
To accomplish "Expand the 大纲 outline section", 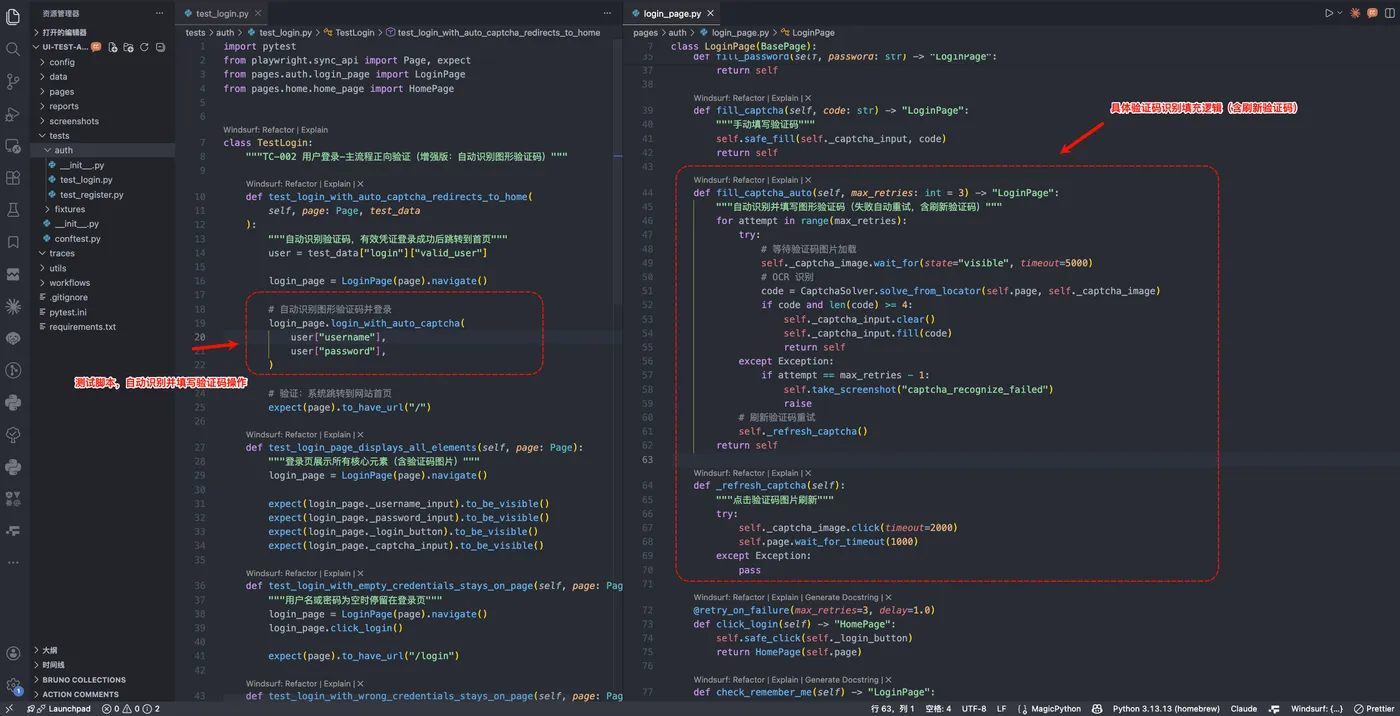I will [x=102, y=650].
